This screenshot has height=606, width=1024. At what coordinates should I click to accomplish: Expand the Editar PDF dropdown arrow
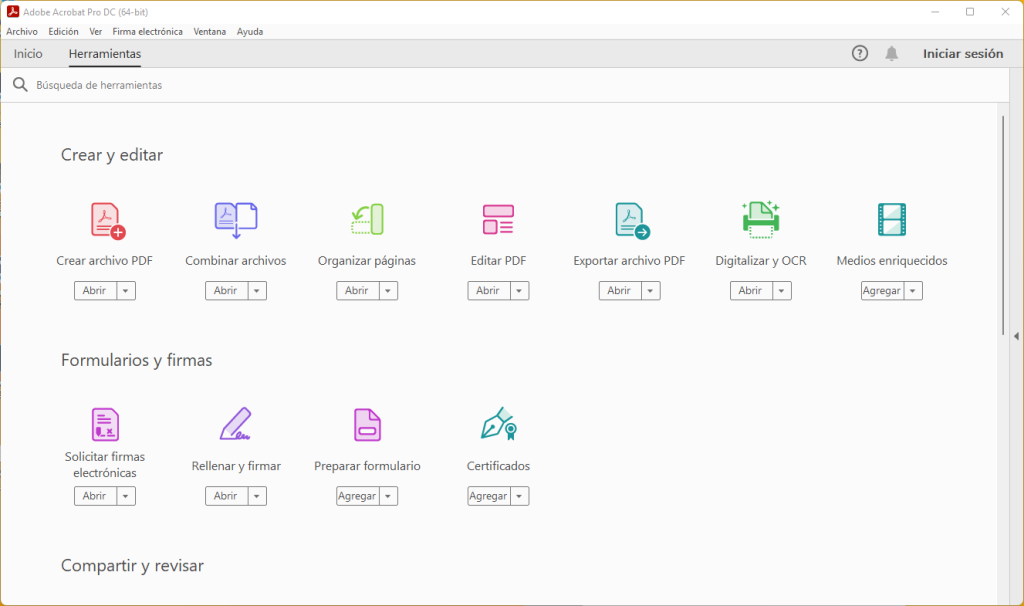(x=520, y=291)
